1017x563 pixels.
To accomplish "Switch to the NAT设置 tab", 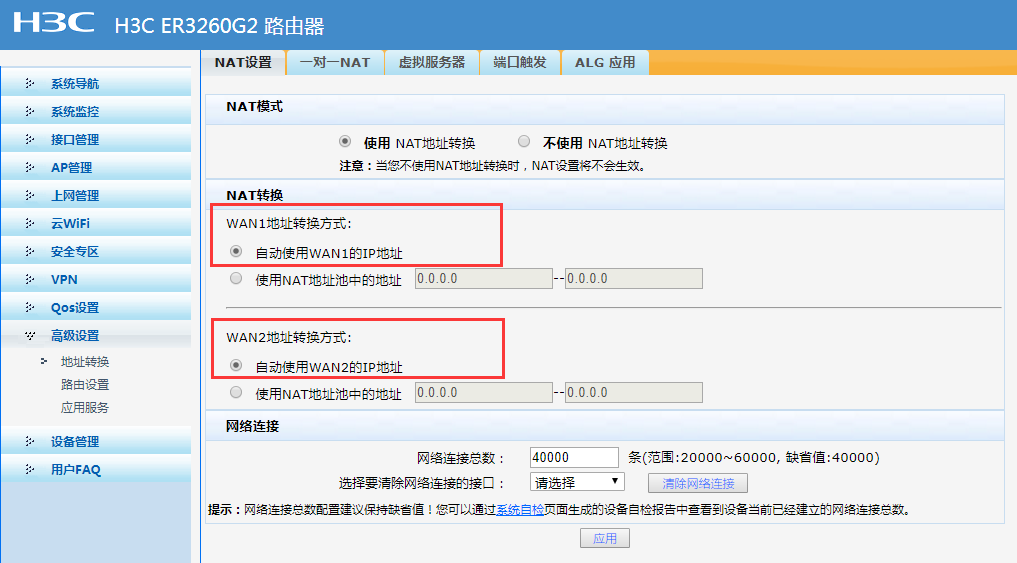I will 243,62.
